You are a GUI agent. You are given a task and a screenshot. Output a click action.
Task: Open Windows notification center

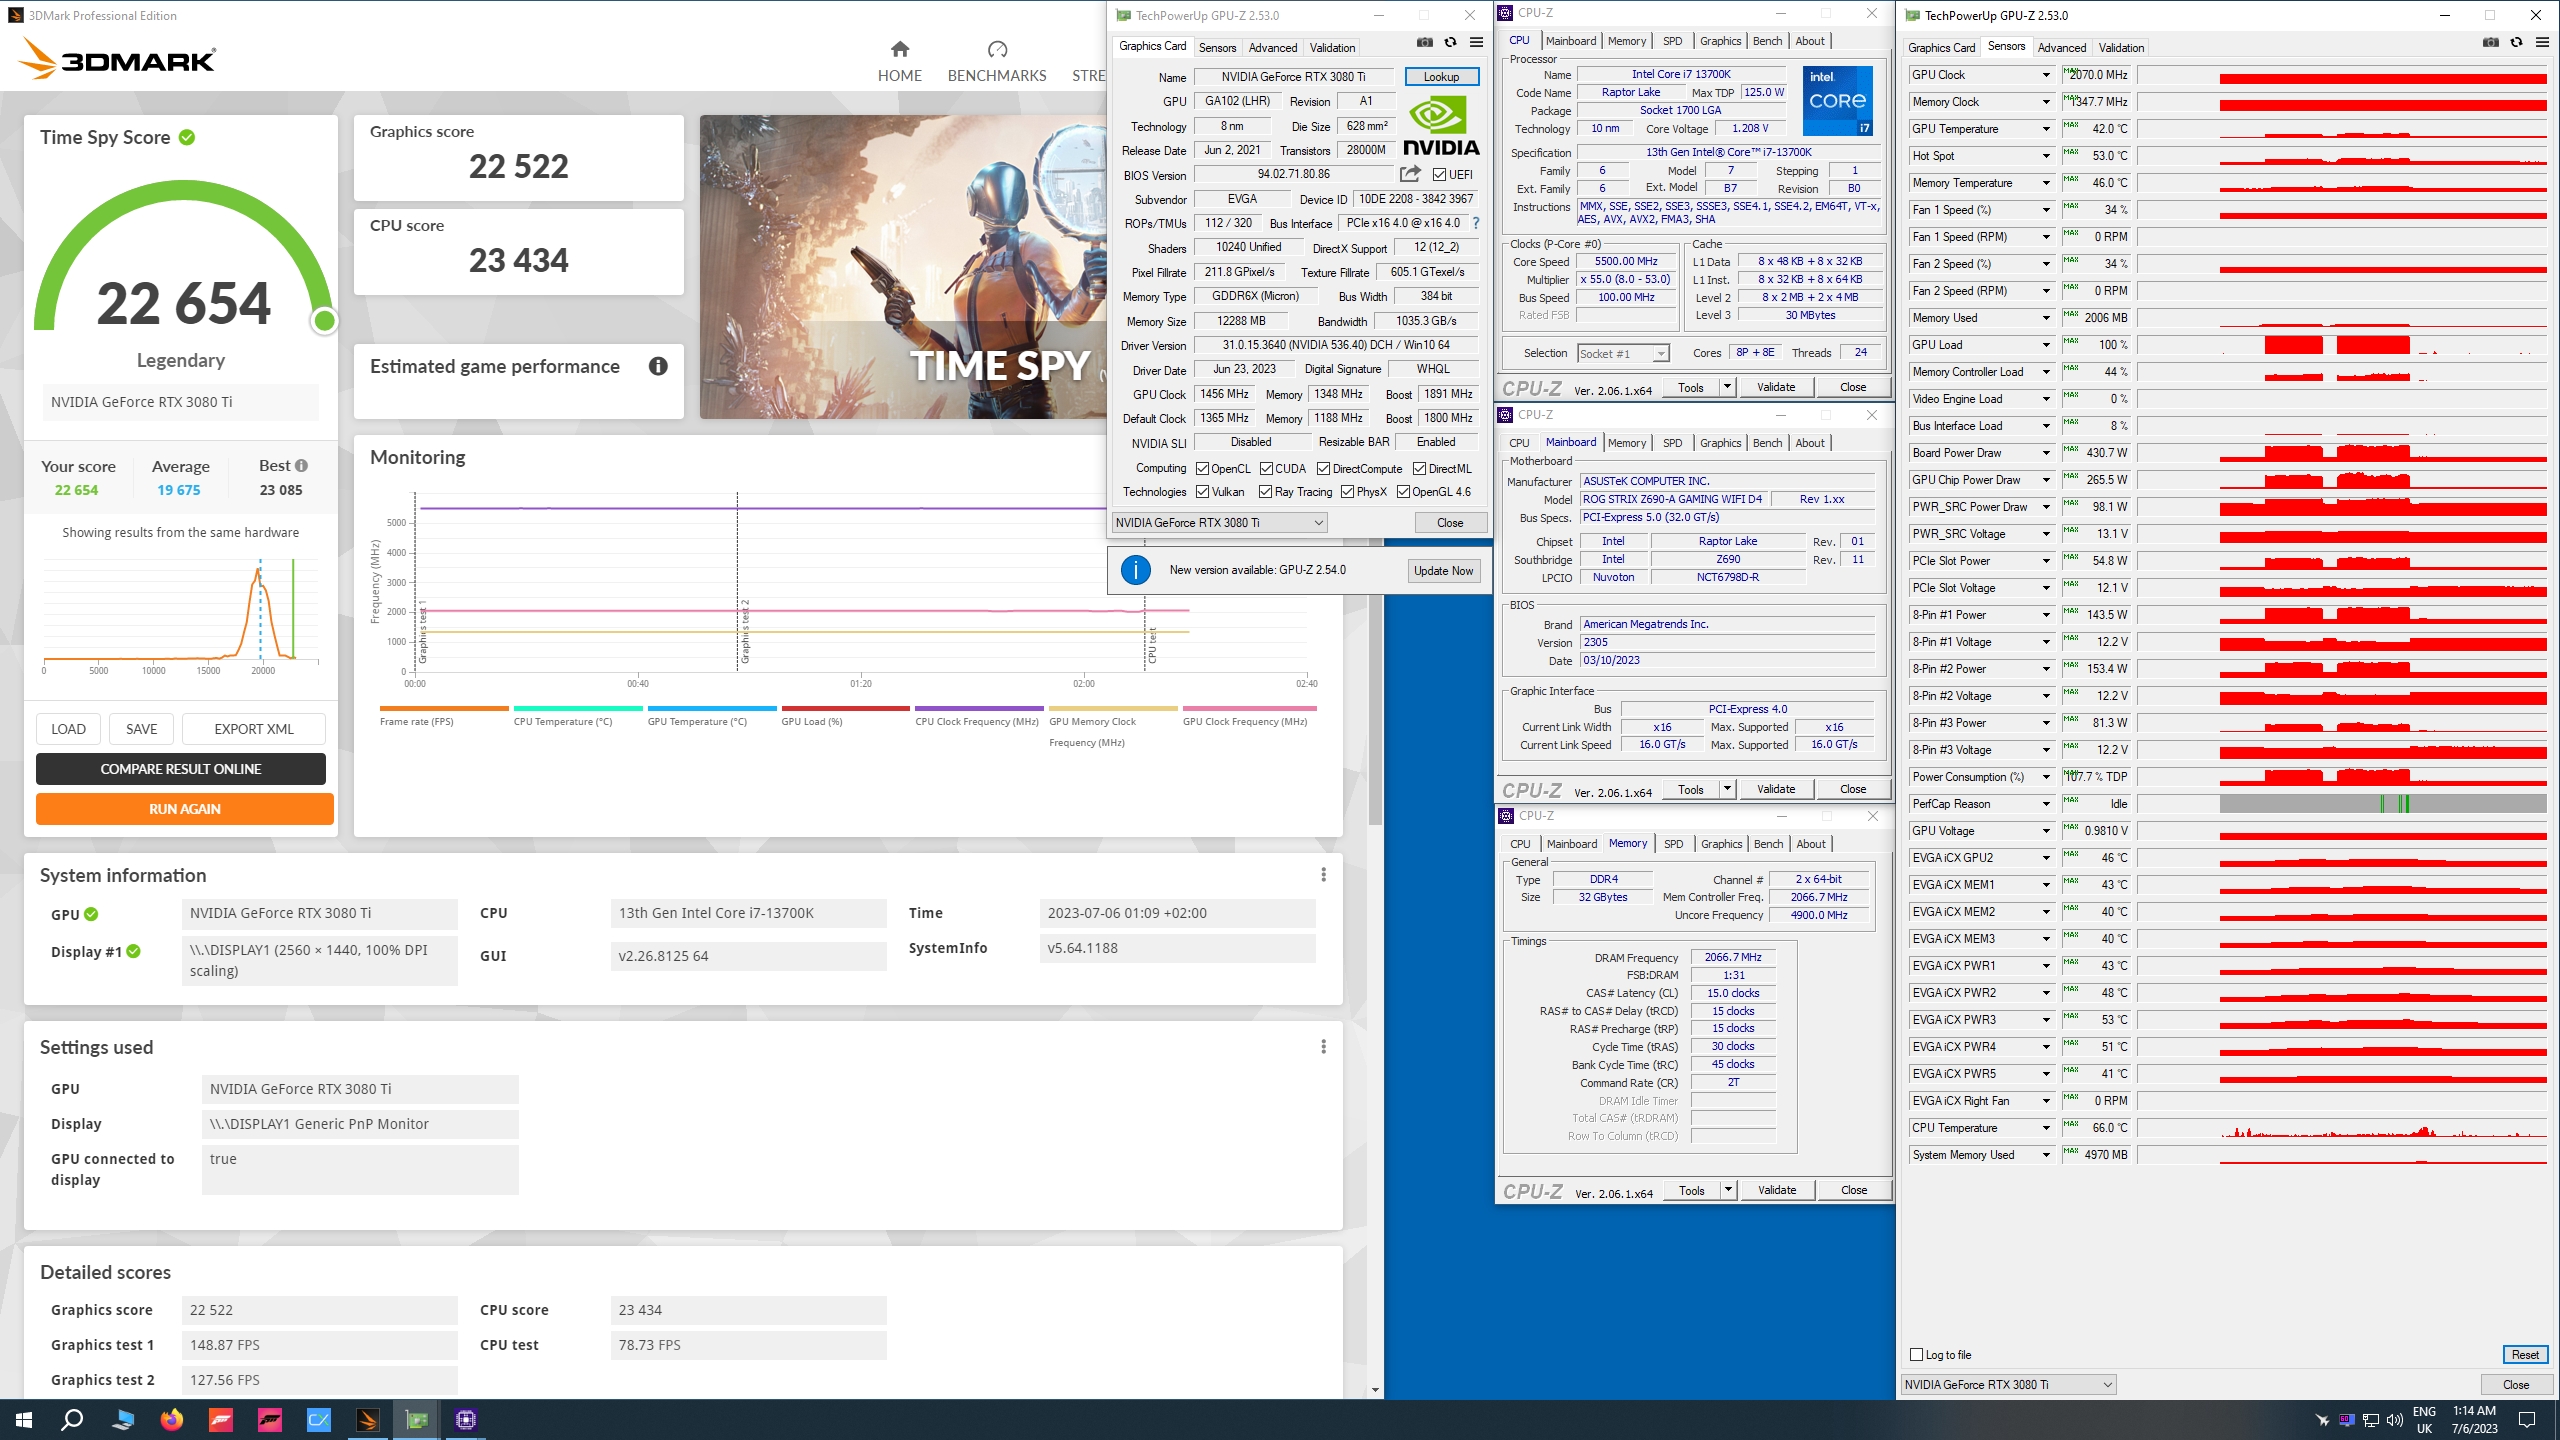click(2527, 1420)
